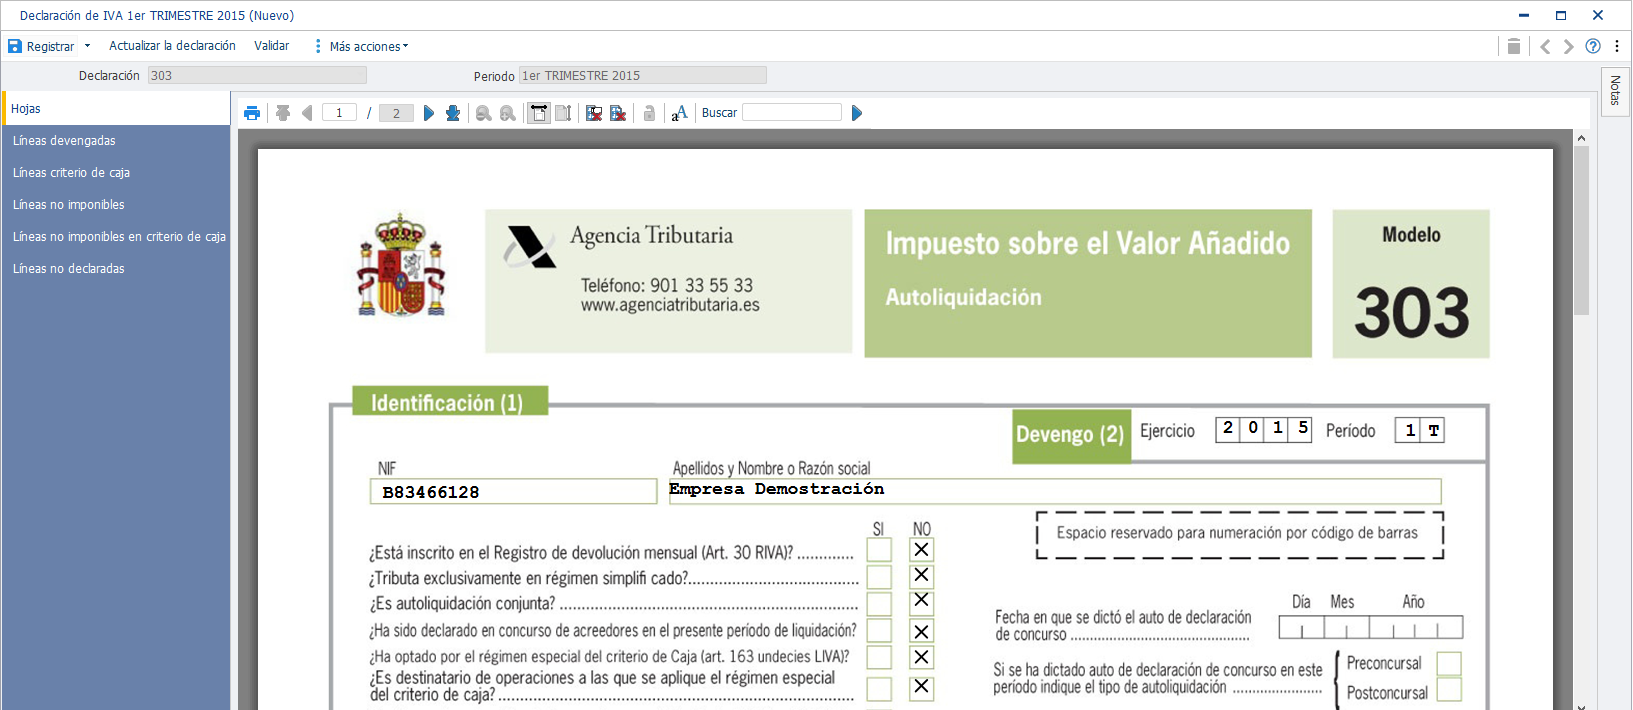1633x710 pixels.
Task: Click the blue printer icon in the report toolbar
Action: [x=252, y=113]
